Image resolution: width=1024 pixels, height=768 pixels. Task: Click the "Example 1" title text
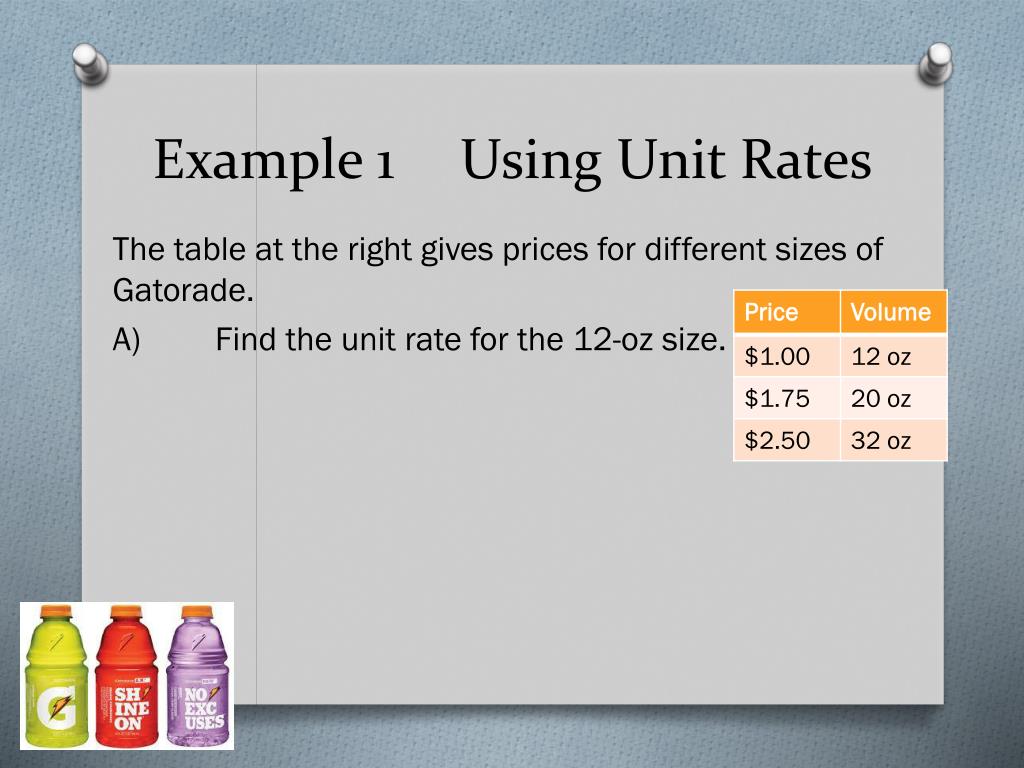[274, 161]
